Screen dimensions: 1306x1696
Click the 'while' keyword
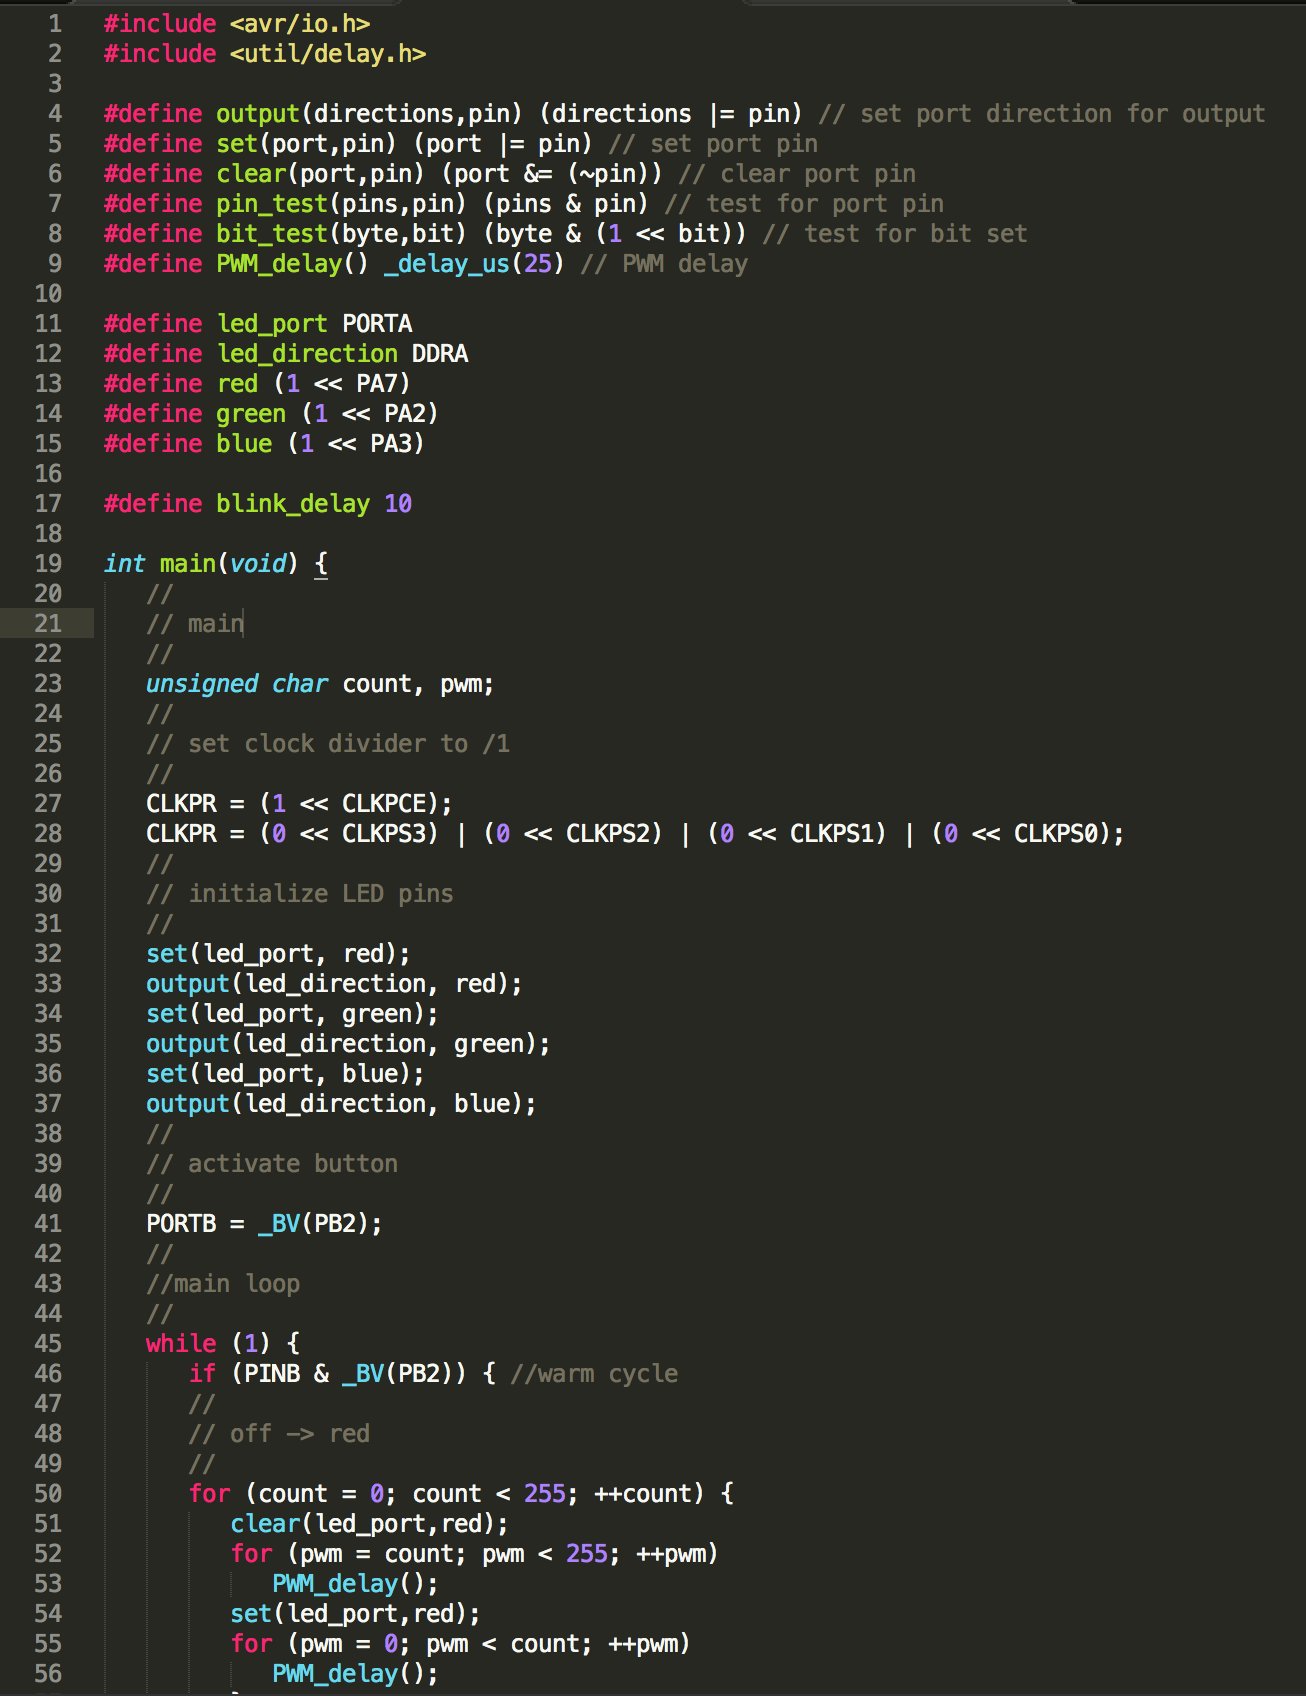pyautogui.click(x=181, y=1344)
